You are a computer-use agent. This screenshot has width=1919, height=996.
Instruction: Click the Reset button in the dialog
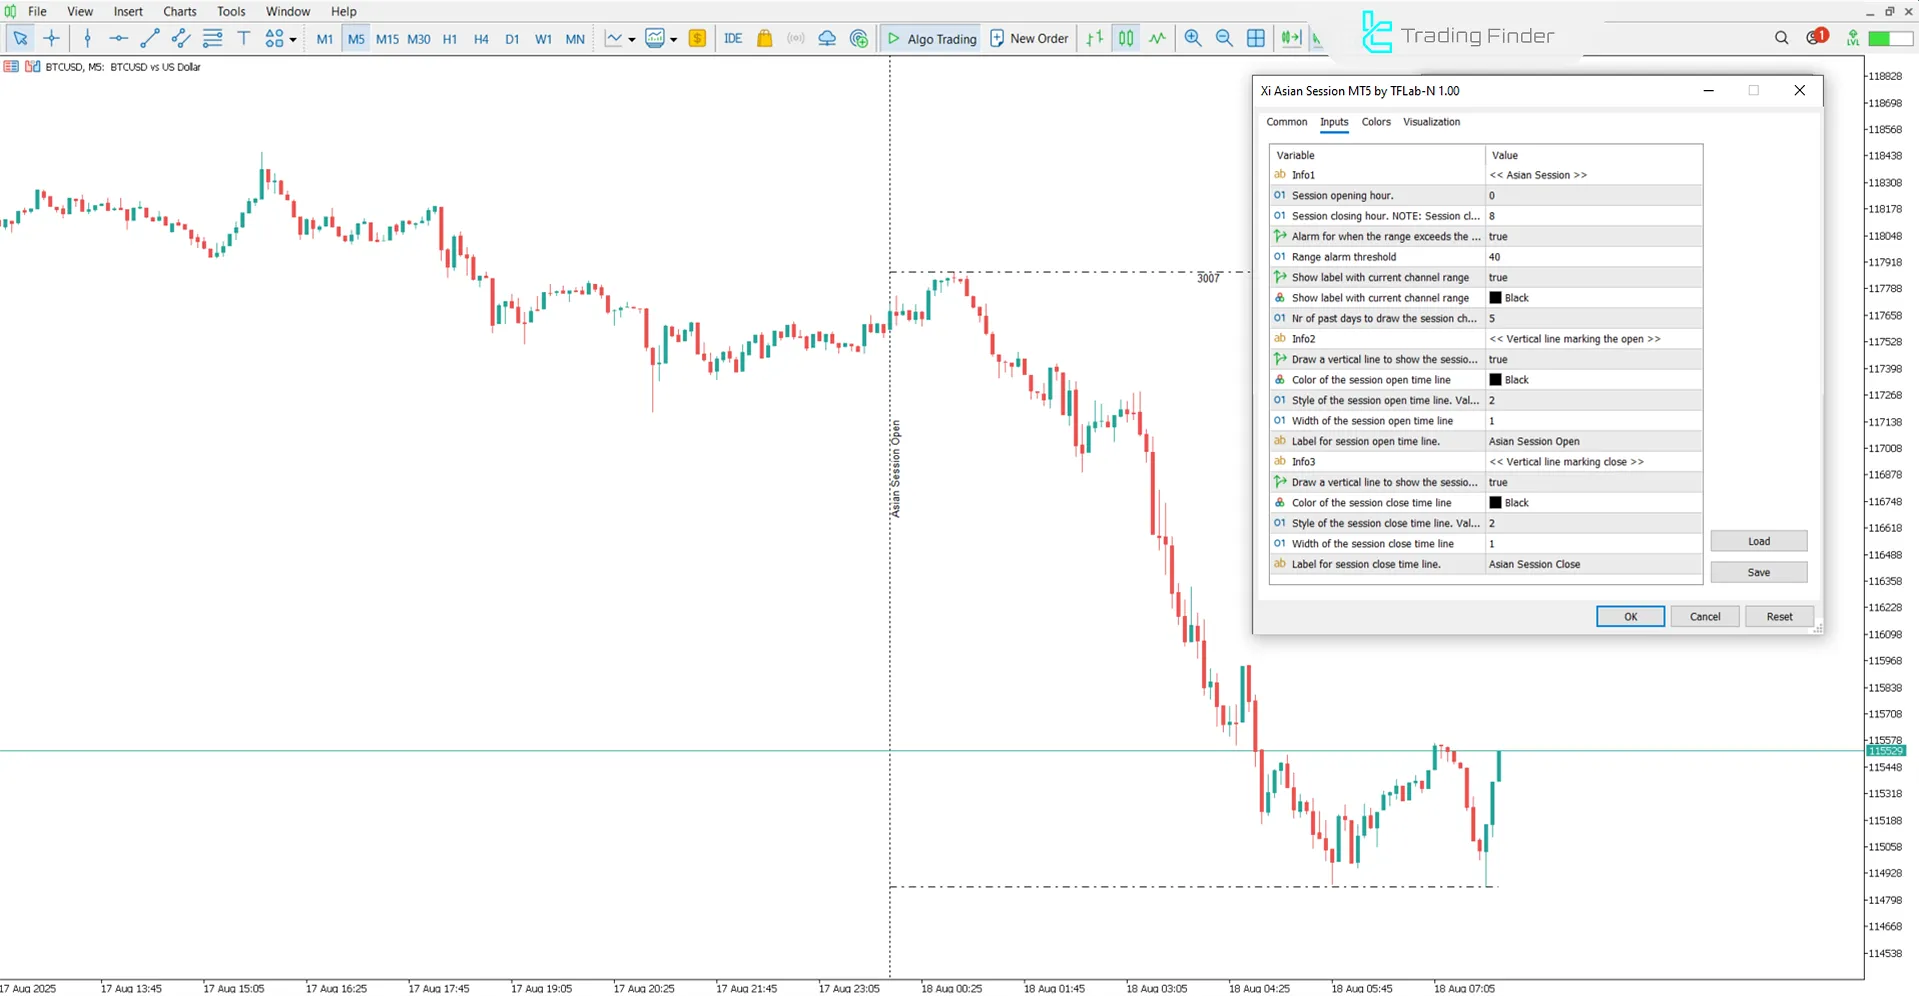(1779, 616)
